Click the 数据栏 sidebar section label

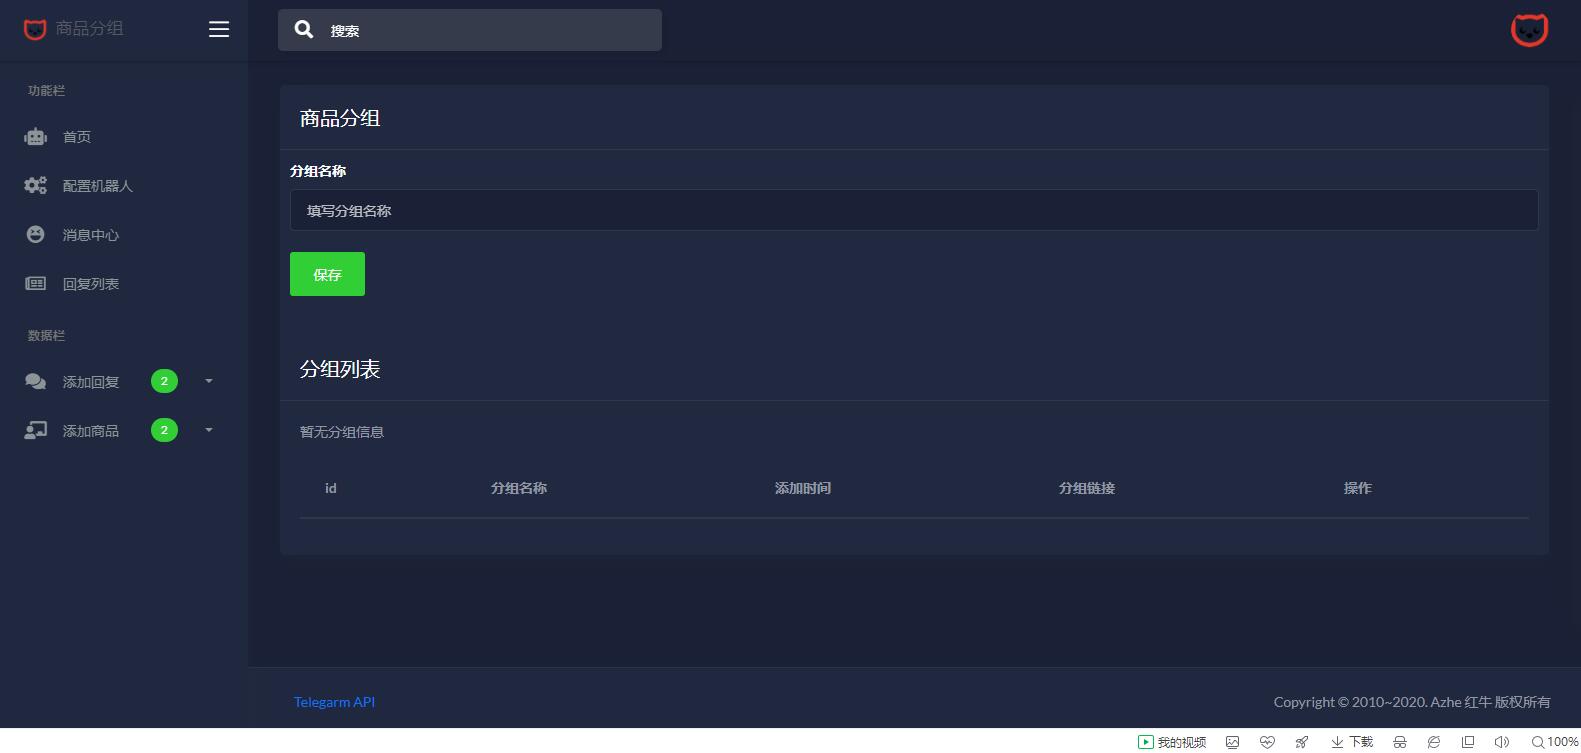pos(46,336)
